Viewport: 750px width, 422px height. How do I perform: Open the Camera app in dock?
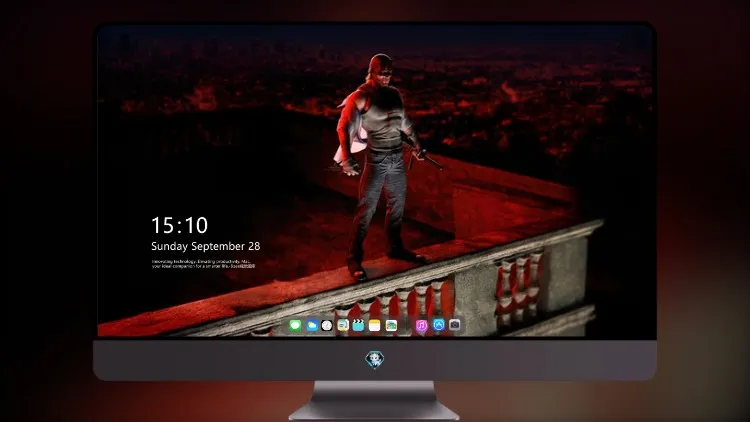[x=454, y=325]
